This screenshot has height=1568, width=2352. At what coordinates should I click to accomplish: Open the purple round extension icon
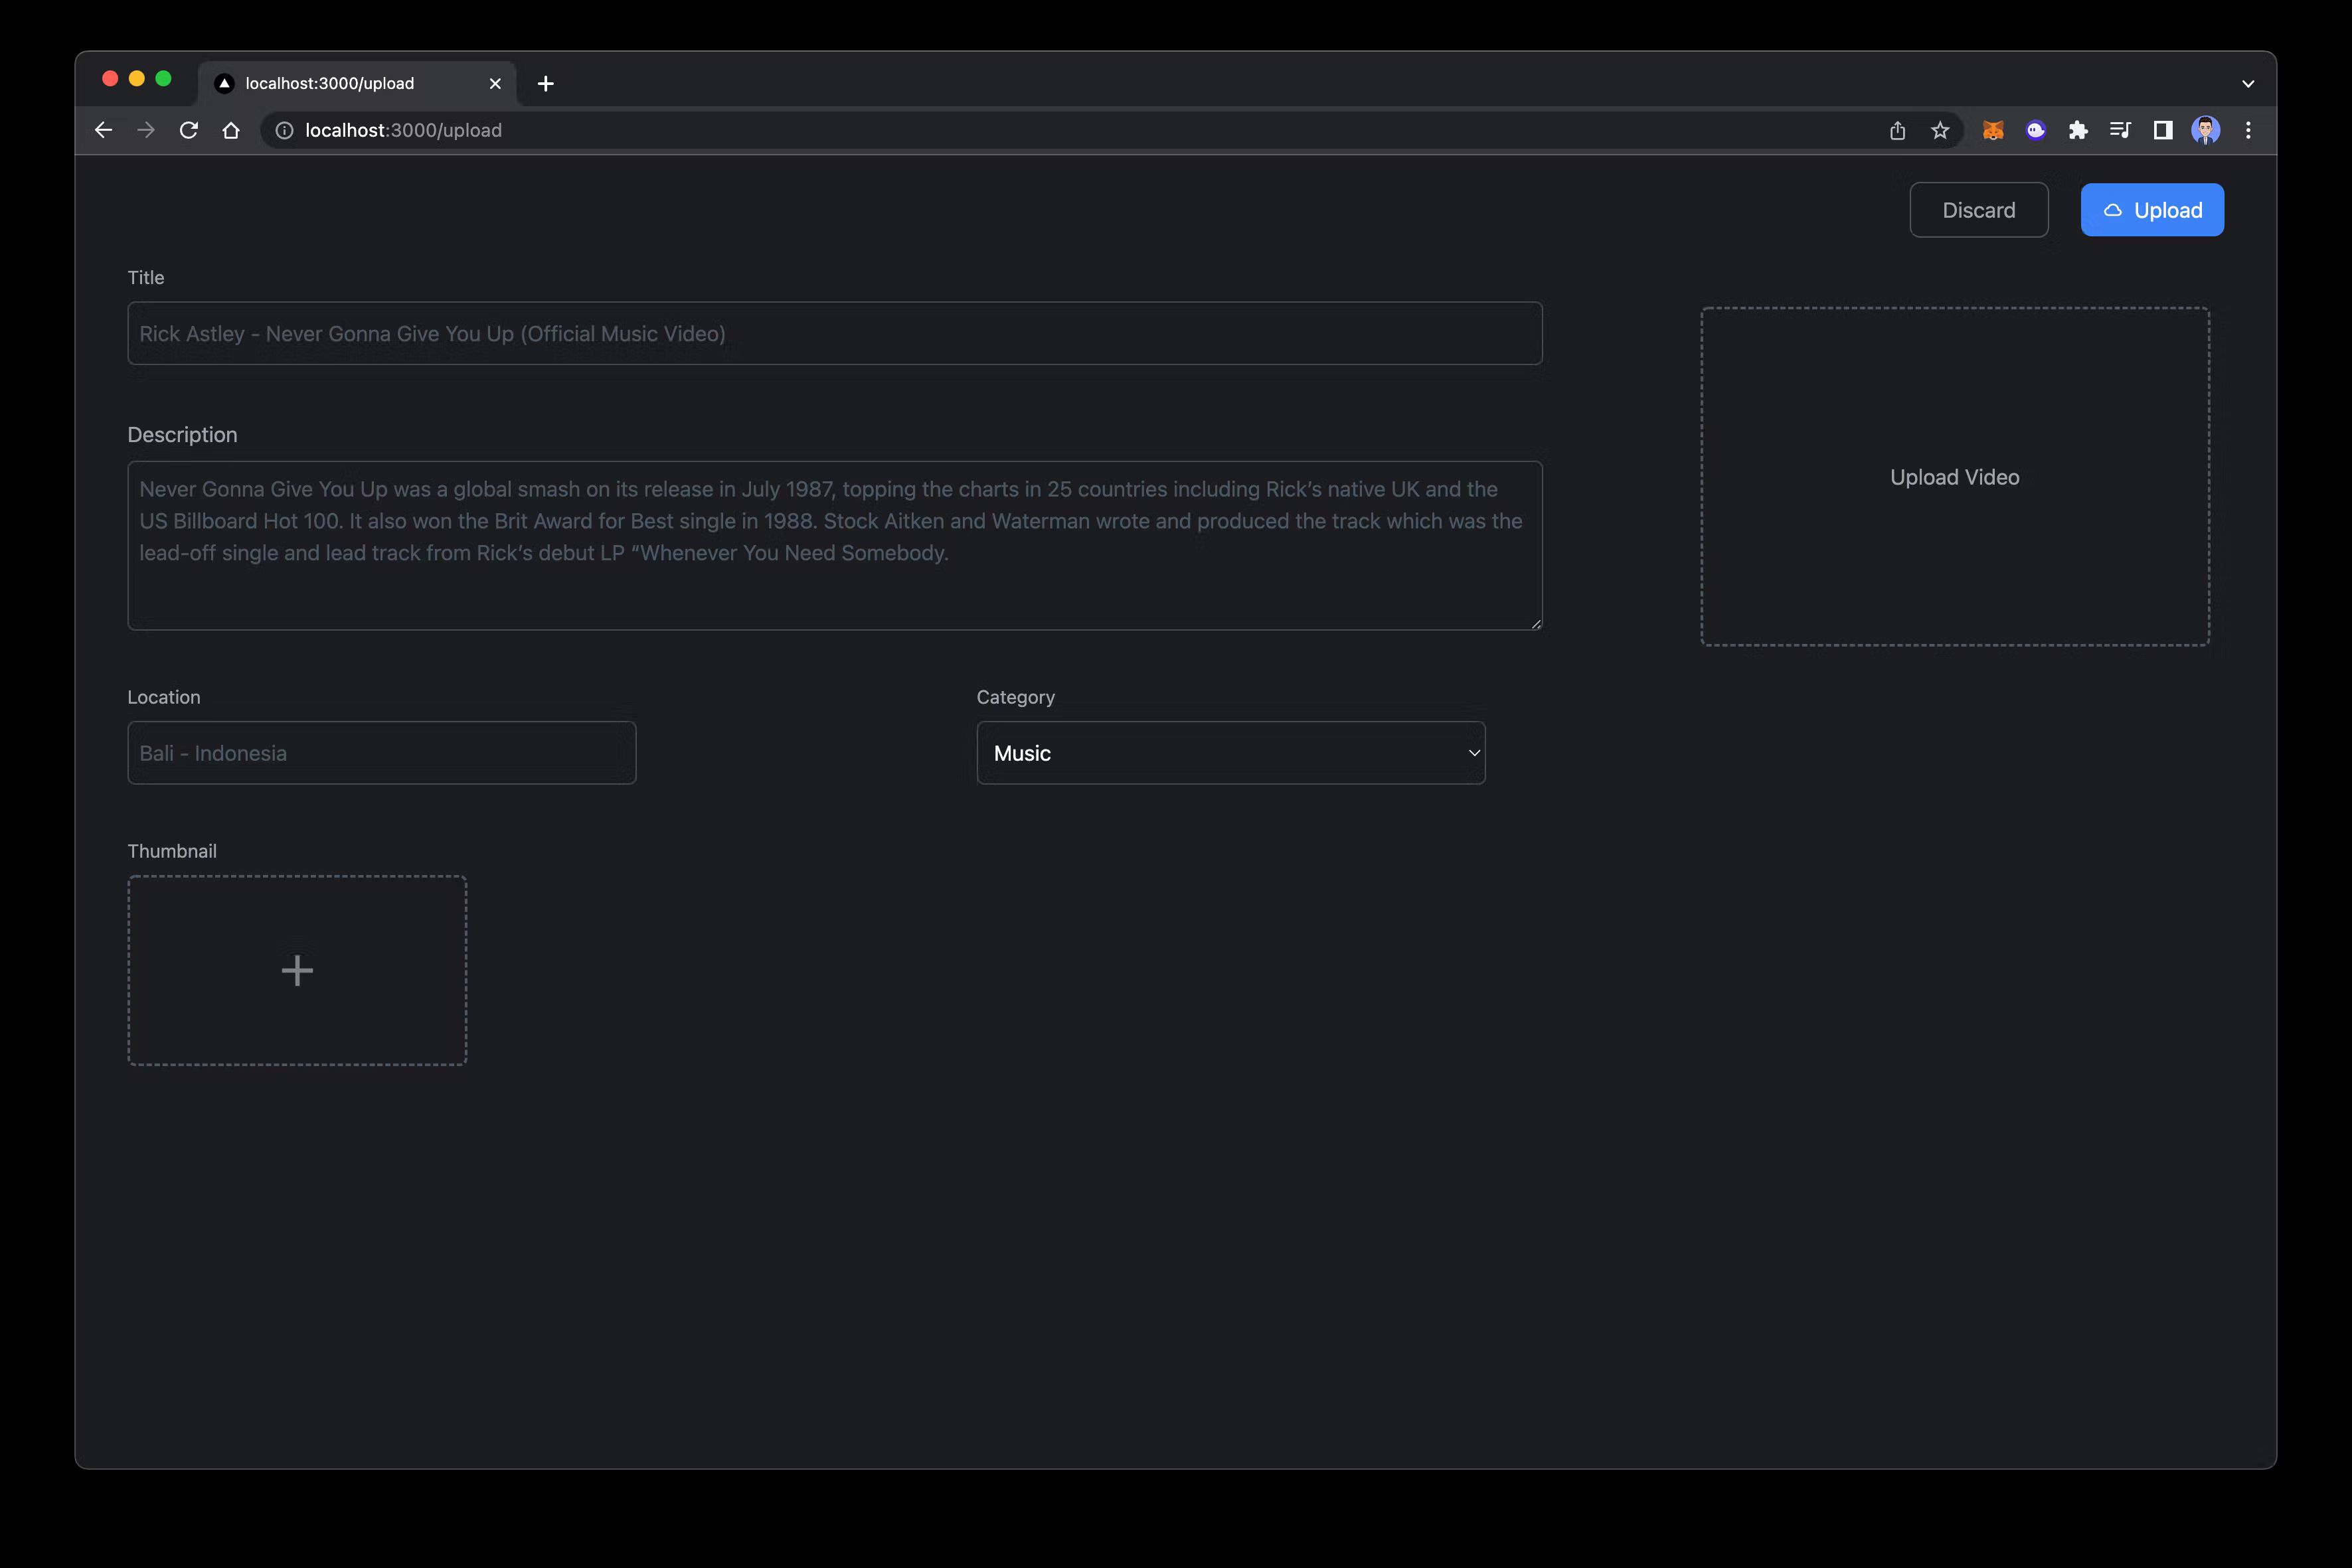pos(2036,130)
